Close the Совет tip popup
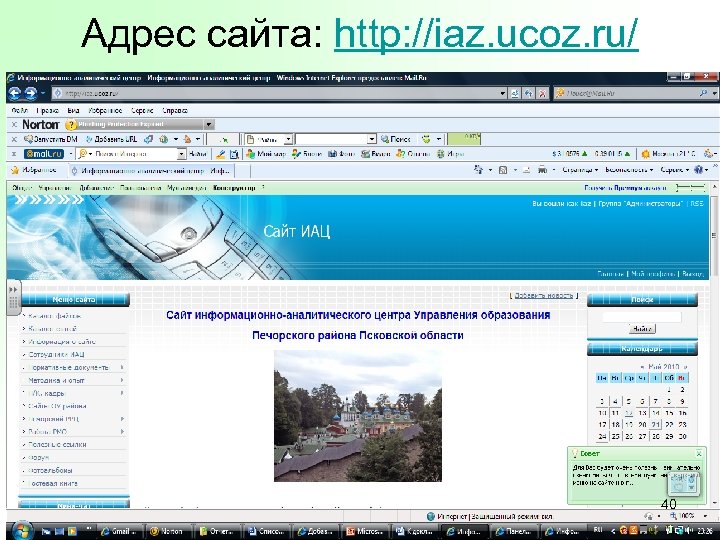Screen dimensions: 720x540 [698, 454]
